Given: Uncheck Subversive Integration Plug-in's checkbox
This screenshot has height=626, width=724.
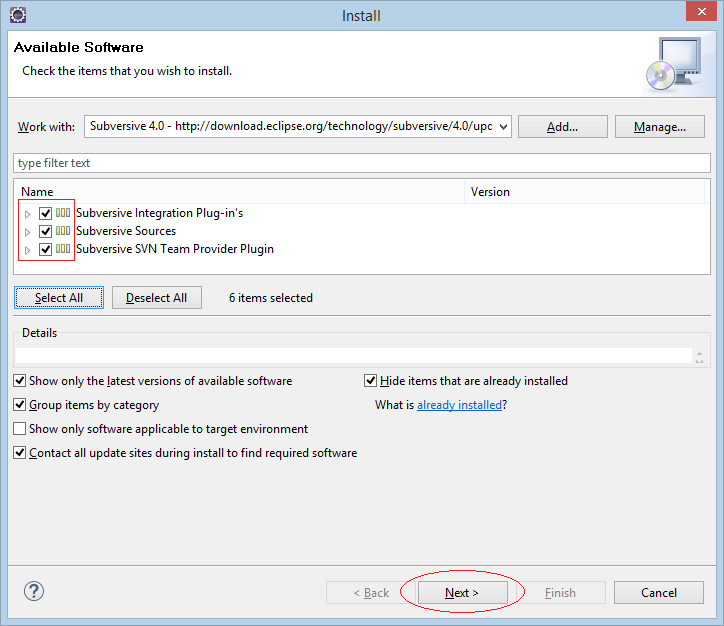Looking at the screenshot, I should point(45,213).
